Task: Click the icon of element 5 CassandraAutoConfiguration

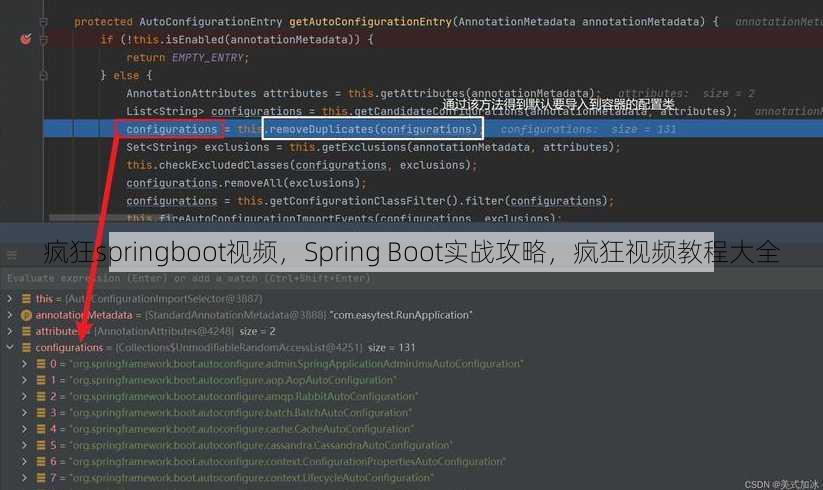Action: pos(40,445)
